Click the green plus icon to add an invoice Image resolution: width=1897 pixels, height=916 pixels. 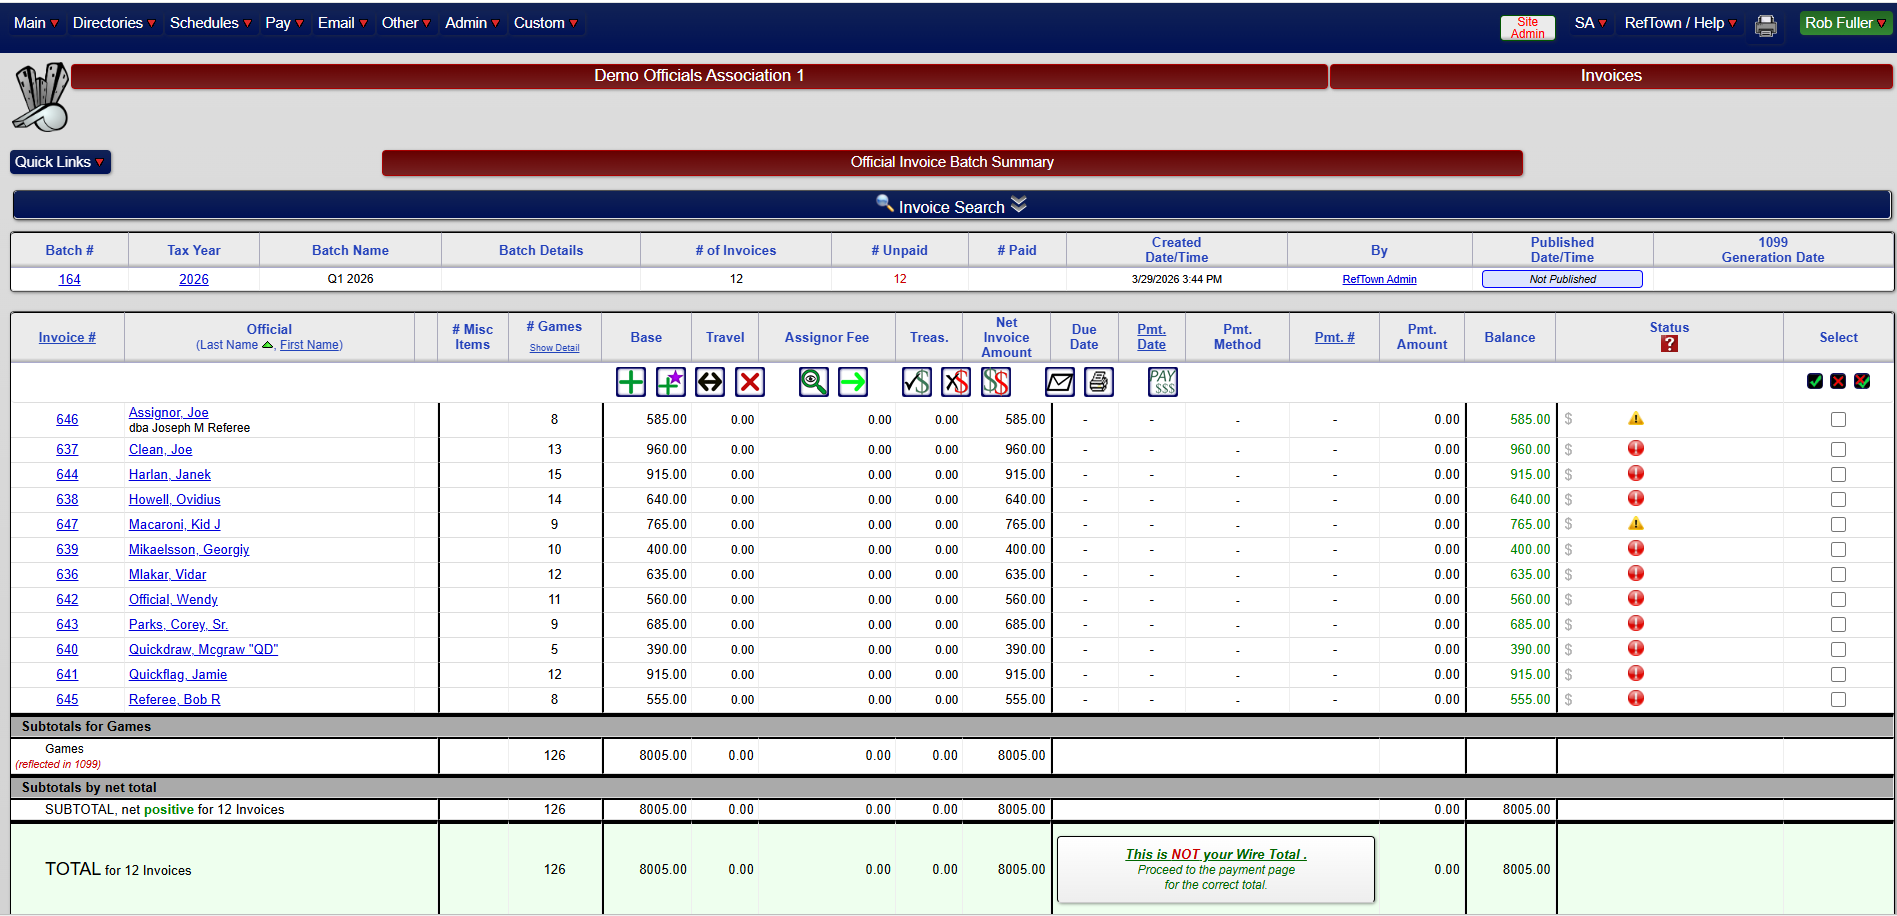[x=630, y=381]
